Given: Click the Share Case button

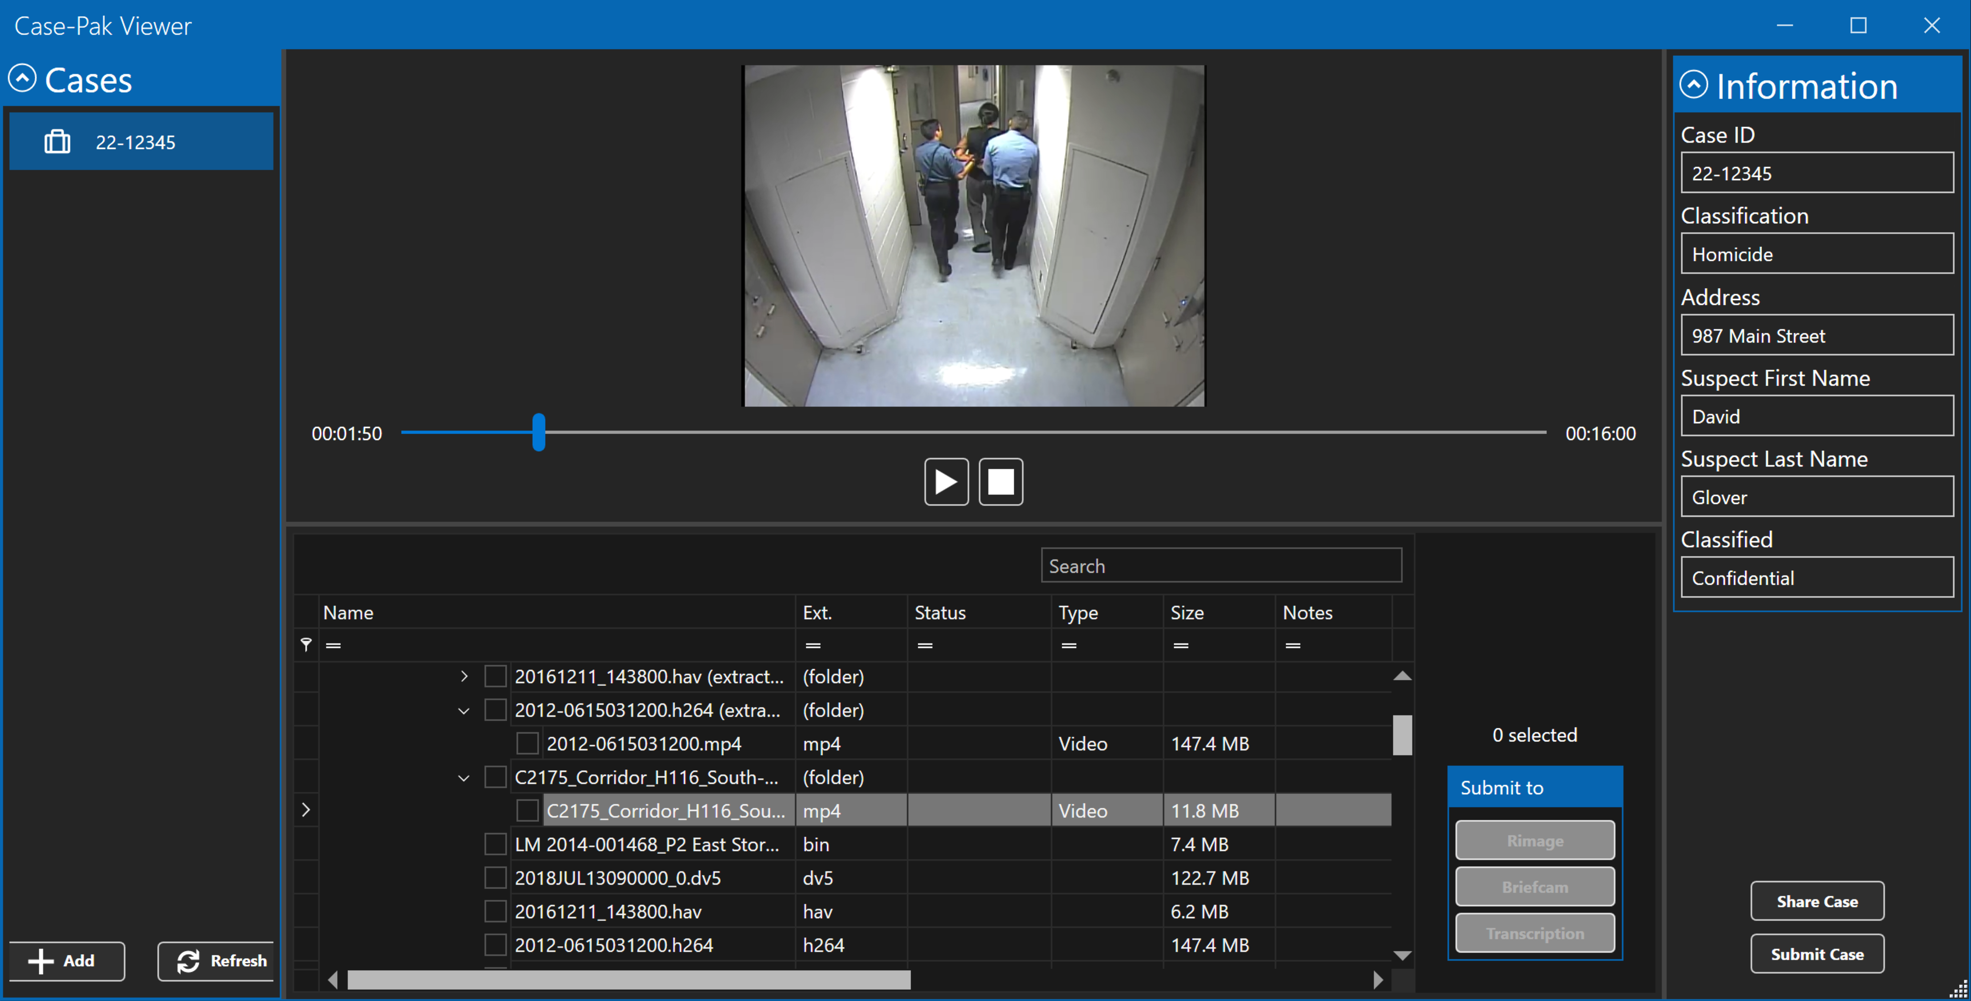Looking at the screenshot, I should 1817,901.
